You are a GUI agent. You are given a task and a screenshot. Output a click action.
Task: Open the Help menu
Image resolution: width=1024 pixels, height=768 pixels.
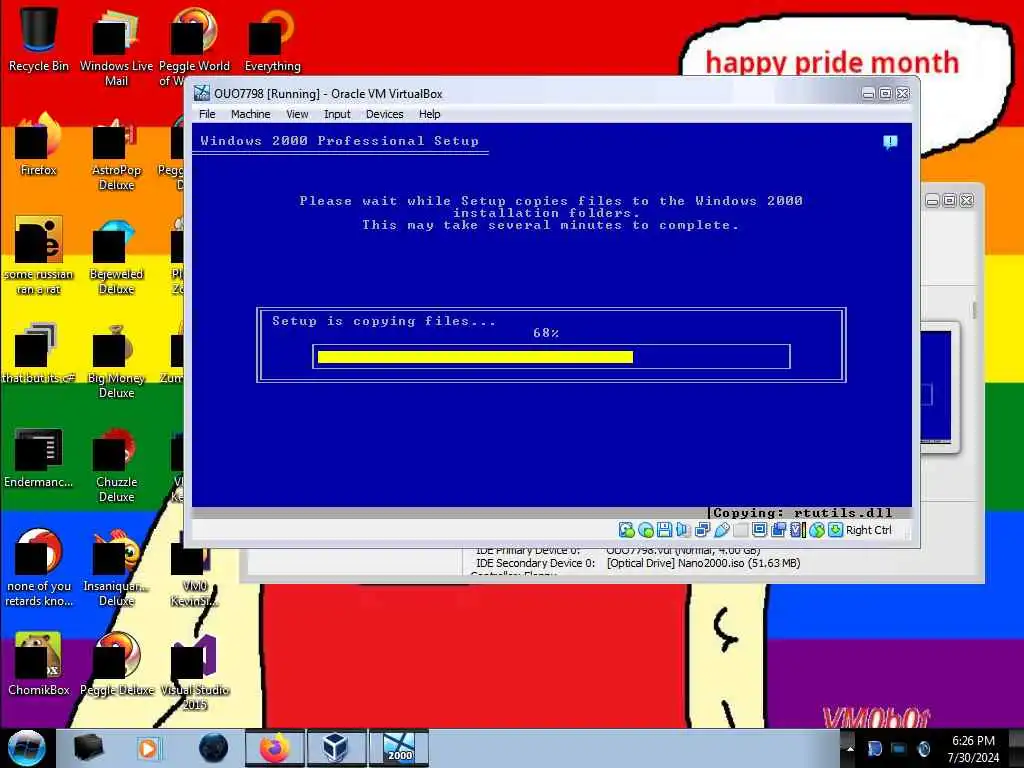click(429, 114)
